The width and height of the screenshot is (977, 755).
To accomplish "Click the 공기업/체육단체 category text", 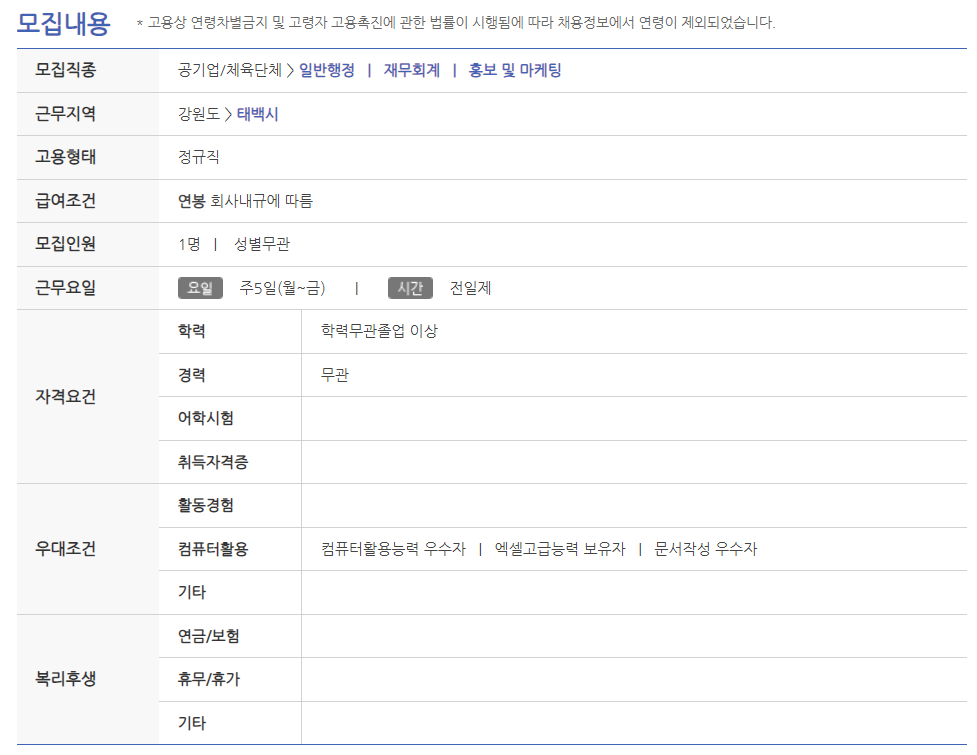I will (x=229, y=71).
